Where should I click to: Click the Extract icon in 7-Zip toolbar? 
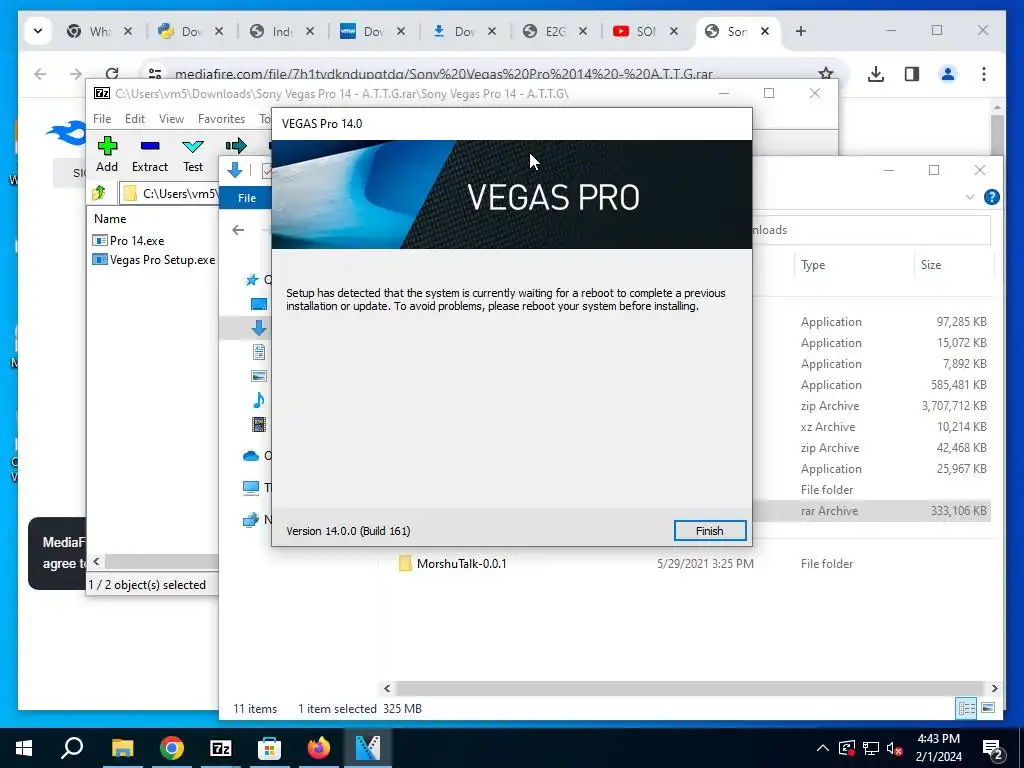pyautogui.click(x=150, y=146)
